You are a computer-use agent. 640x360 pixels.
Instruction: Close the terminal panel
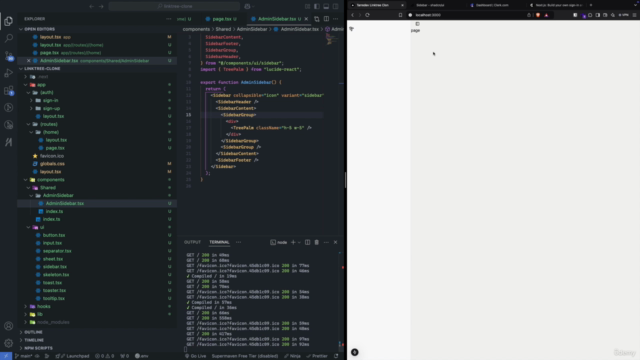click(336, 242)
